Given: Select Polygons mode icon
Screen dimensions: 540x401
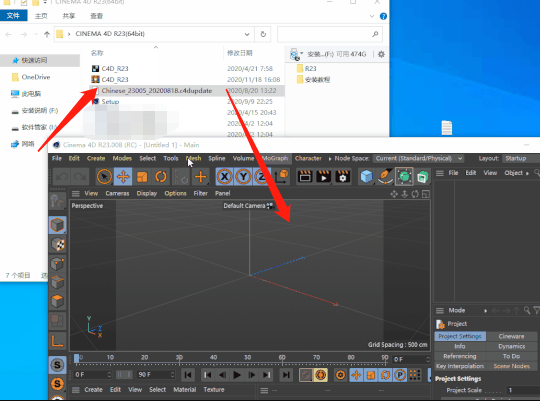Looking at the screenshot, I should [x=57, y=301].
